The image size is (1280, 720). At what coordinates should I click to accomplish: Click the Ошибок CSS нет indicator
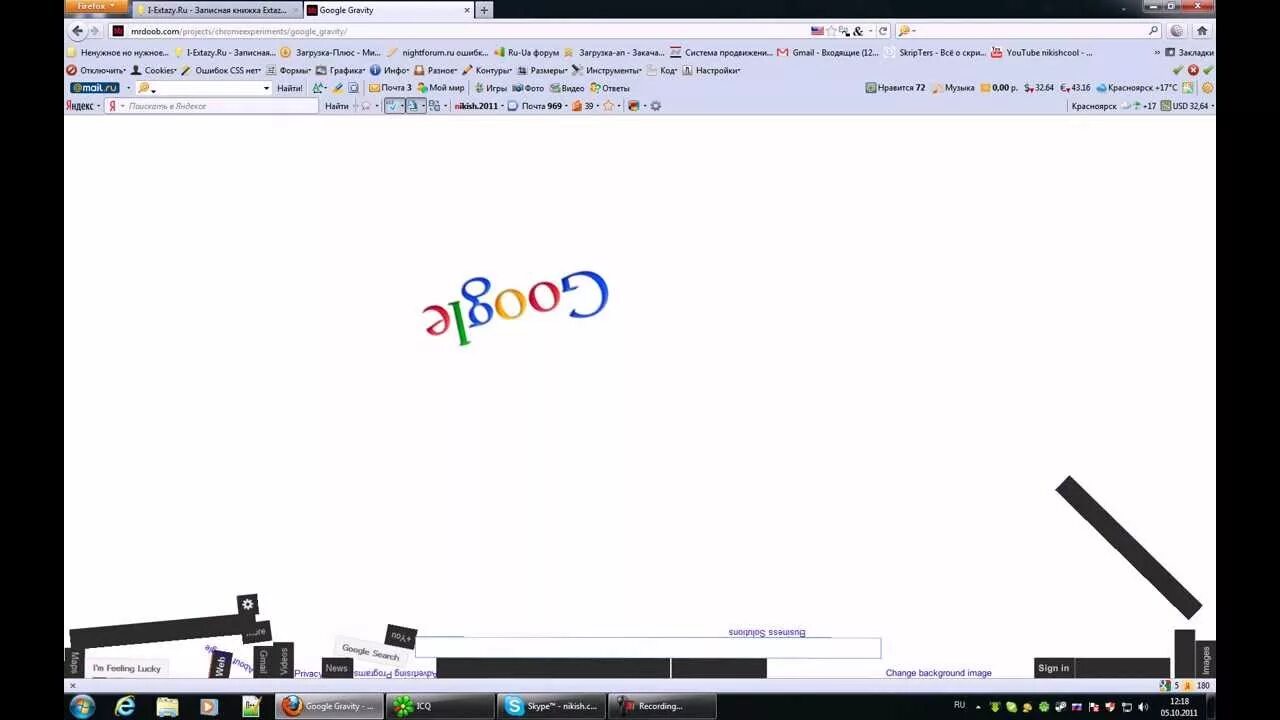click(x=221, y=71)
